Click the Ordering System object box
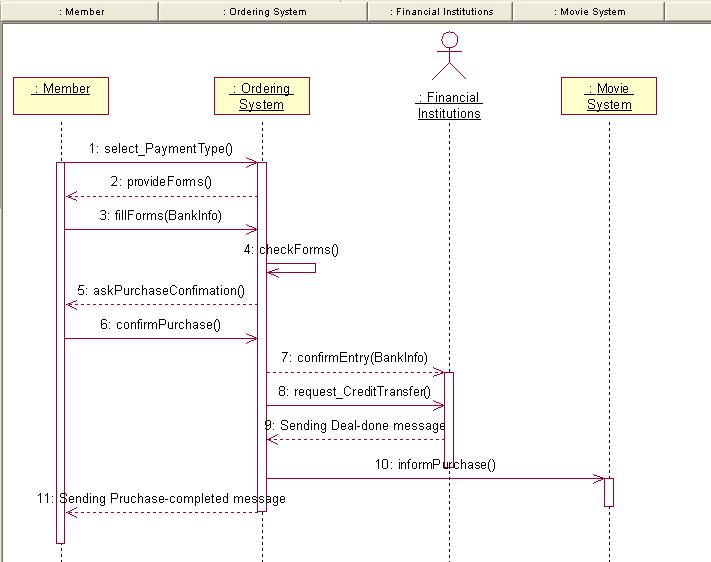The height and width of the screenshot is (562, 711). click(262, 96)
